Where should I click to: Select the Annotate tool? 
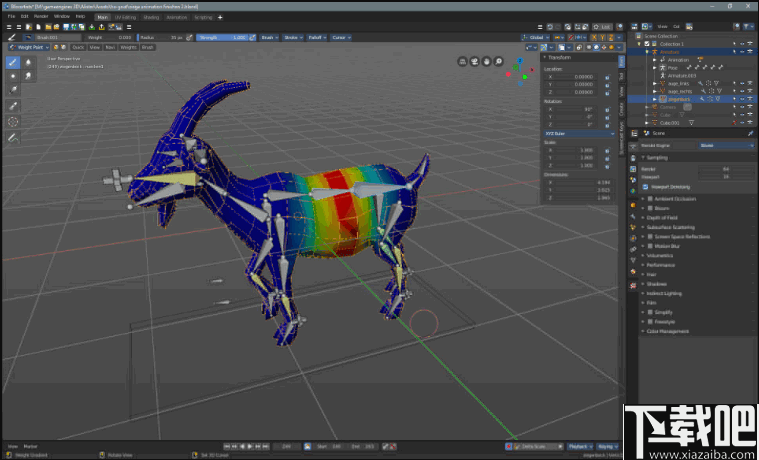pos(13,138)
